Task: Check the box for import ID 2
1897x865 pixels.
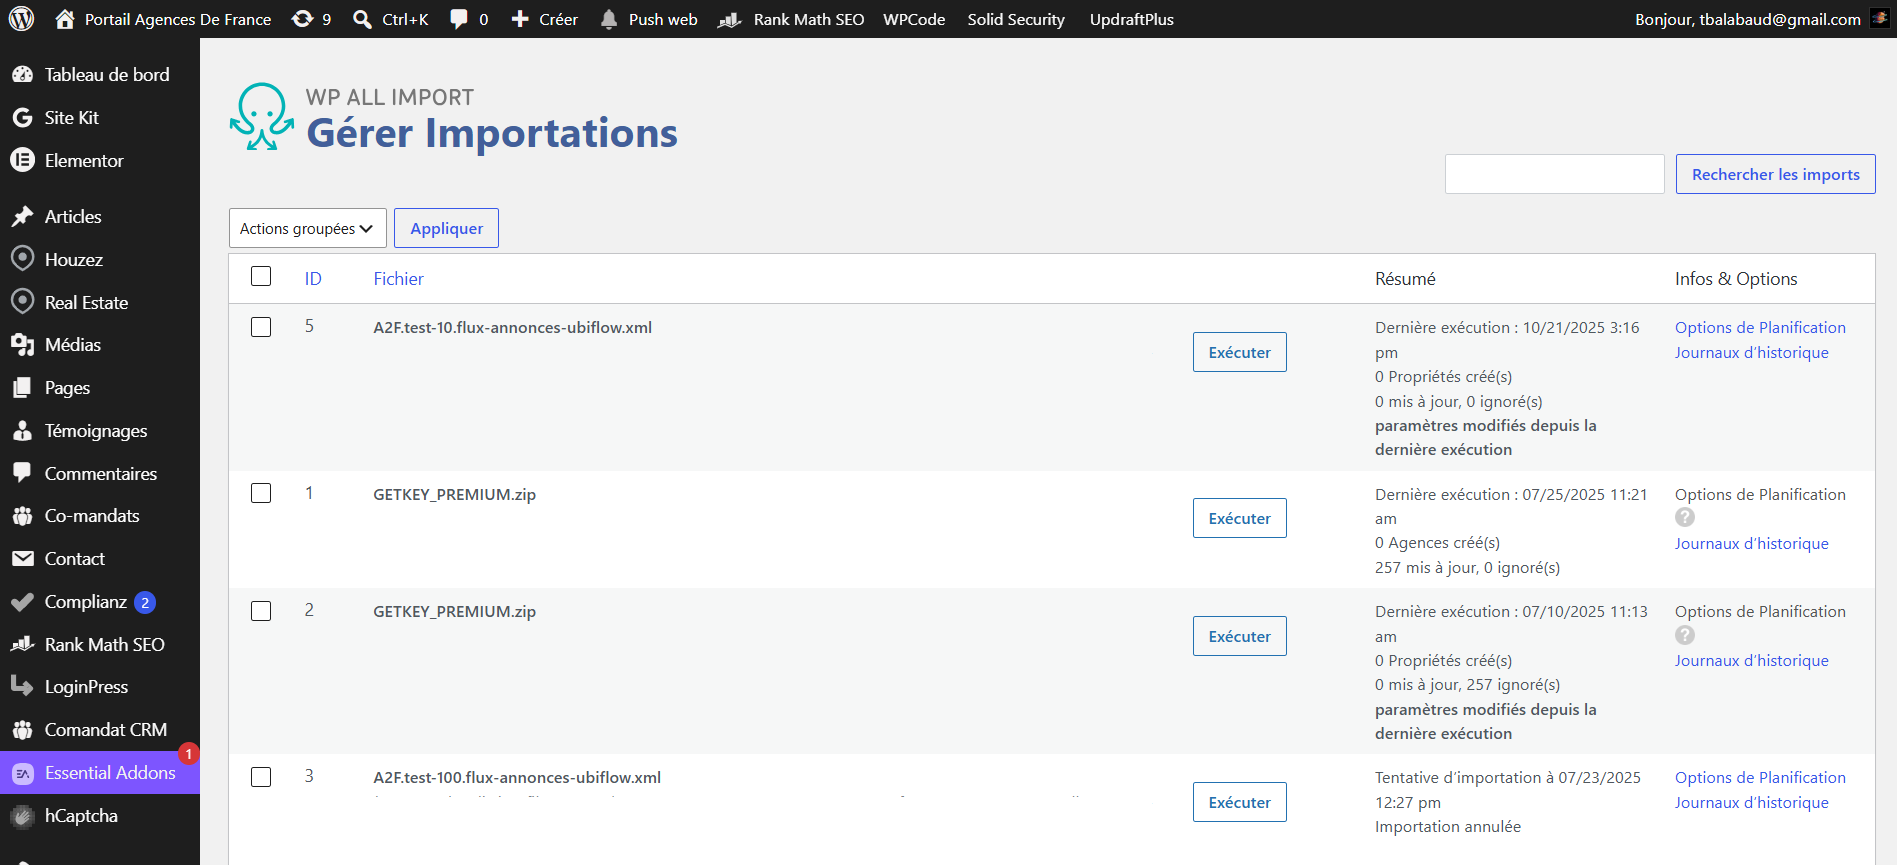Action: tap(261, 611)
